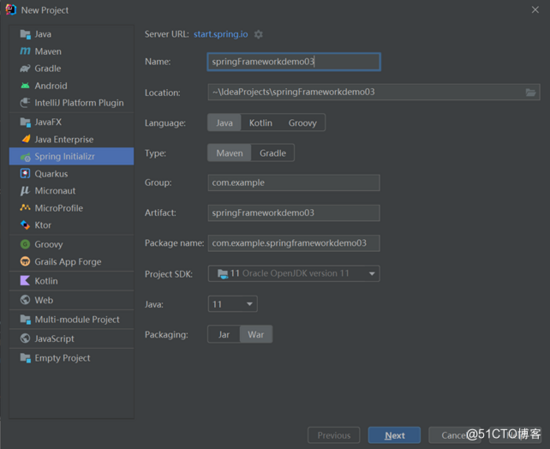Viewport: 550px width, 449px height.
Task: Click the JavaFX folder icon
Action: [x=25, y=122]
